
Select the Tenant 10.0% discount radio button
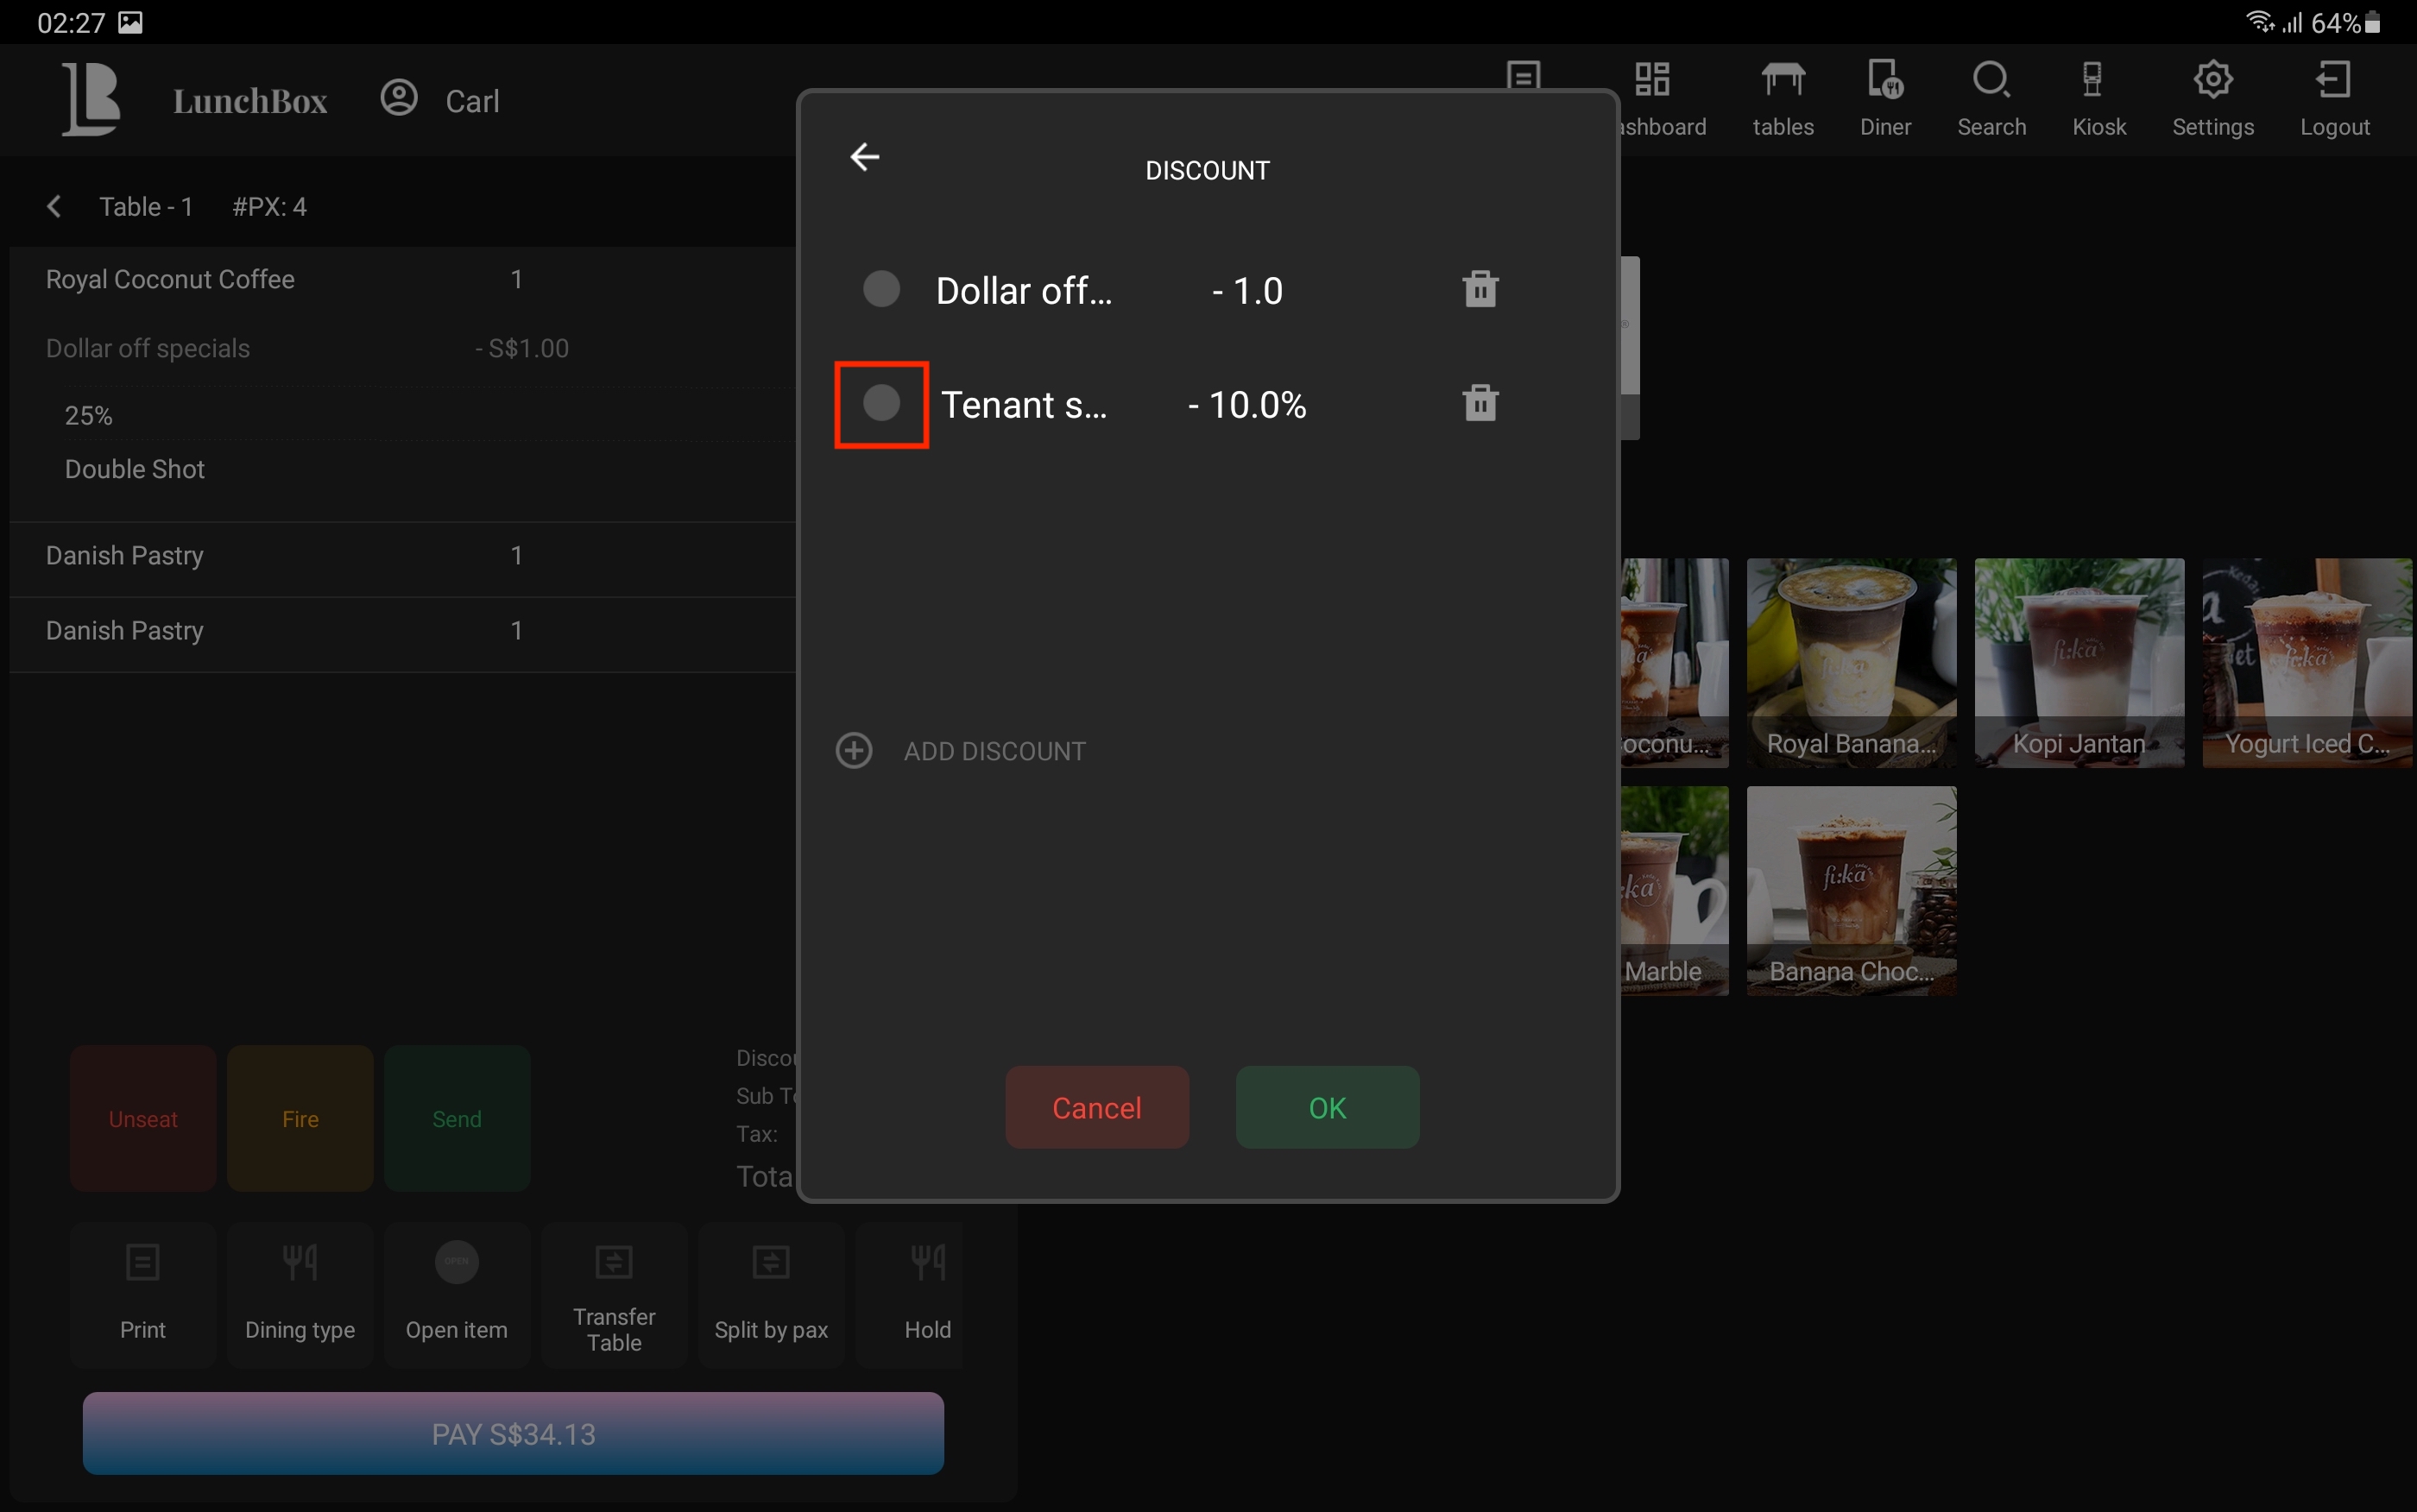coord(881,403)
